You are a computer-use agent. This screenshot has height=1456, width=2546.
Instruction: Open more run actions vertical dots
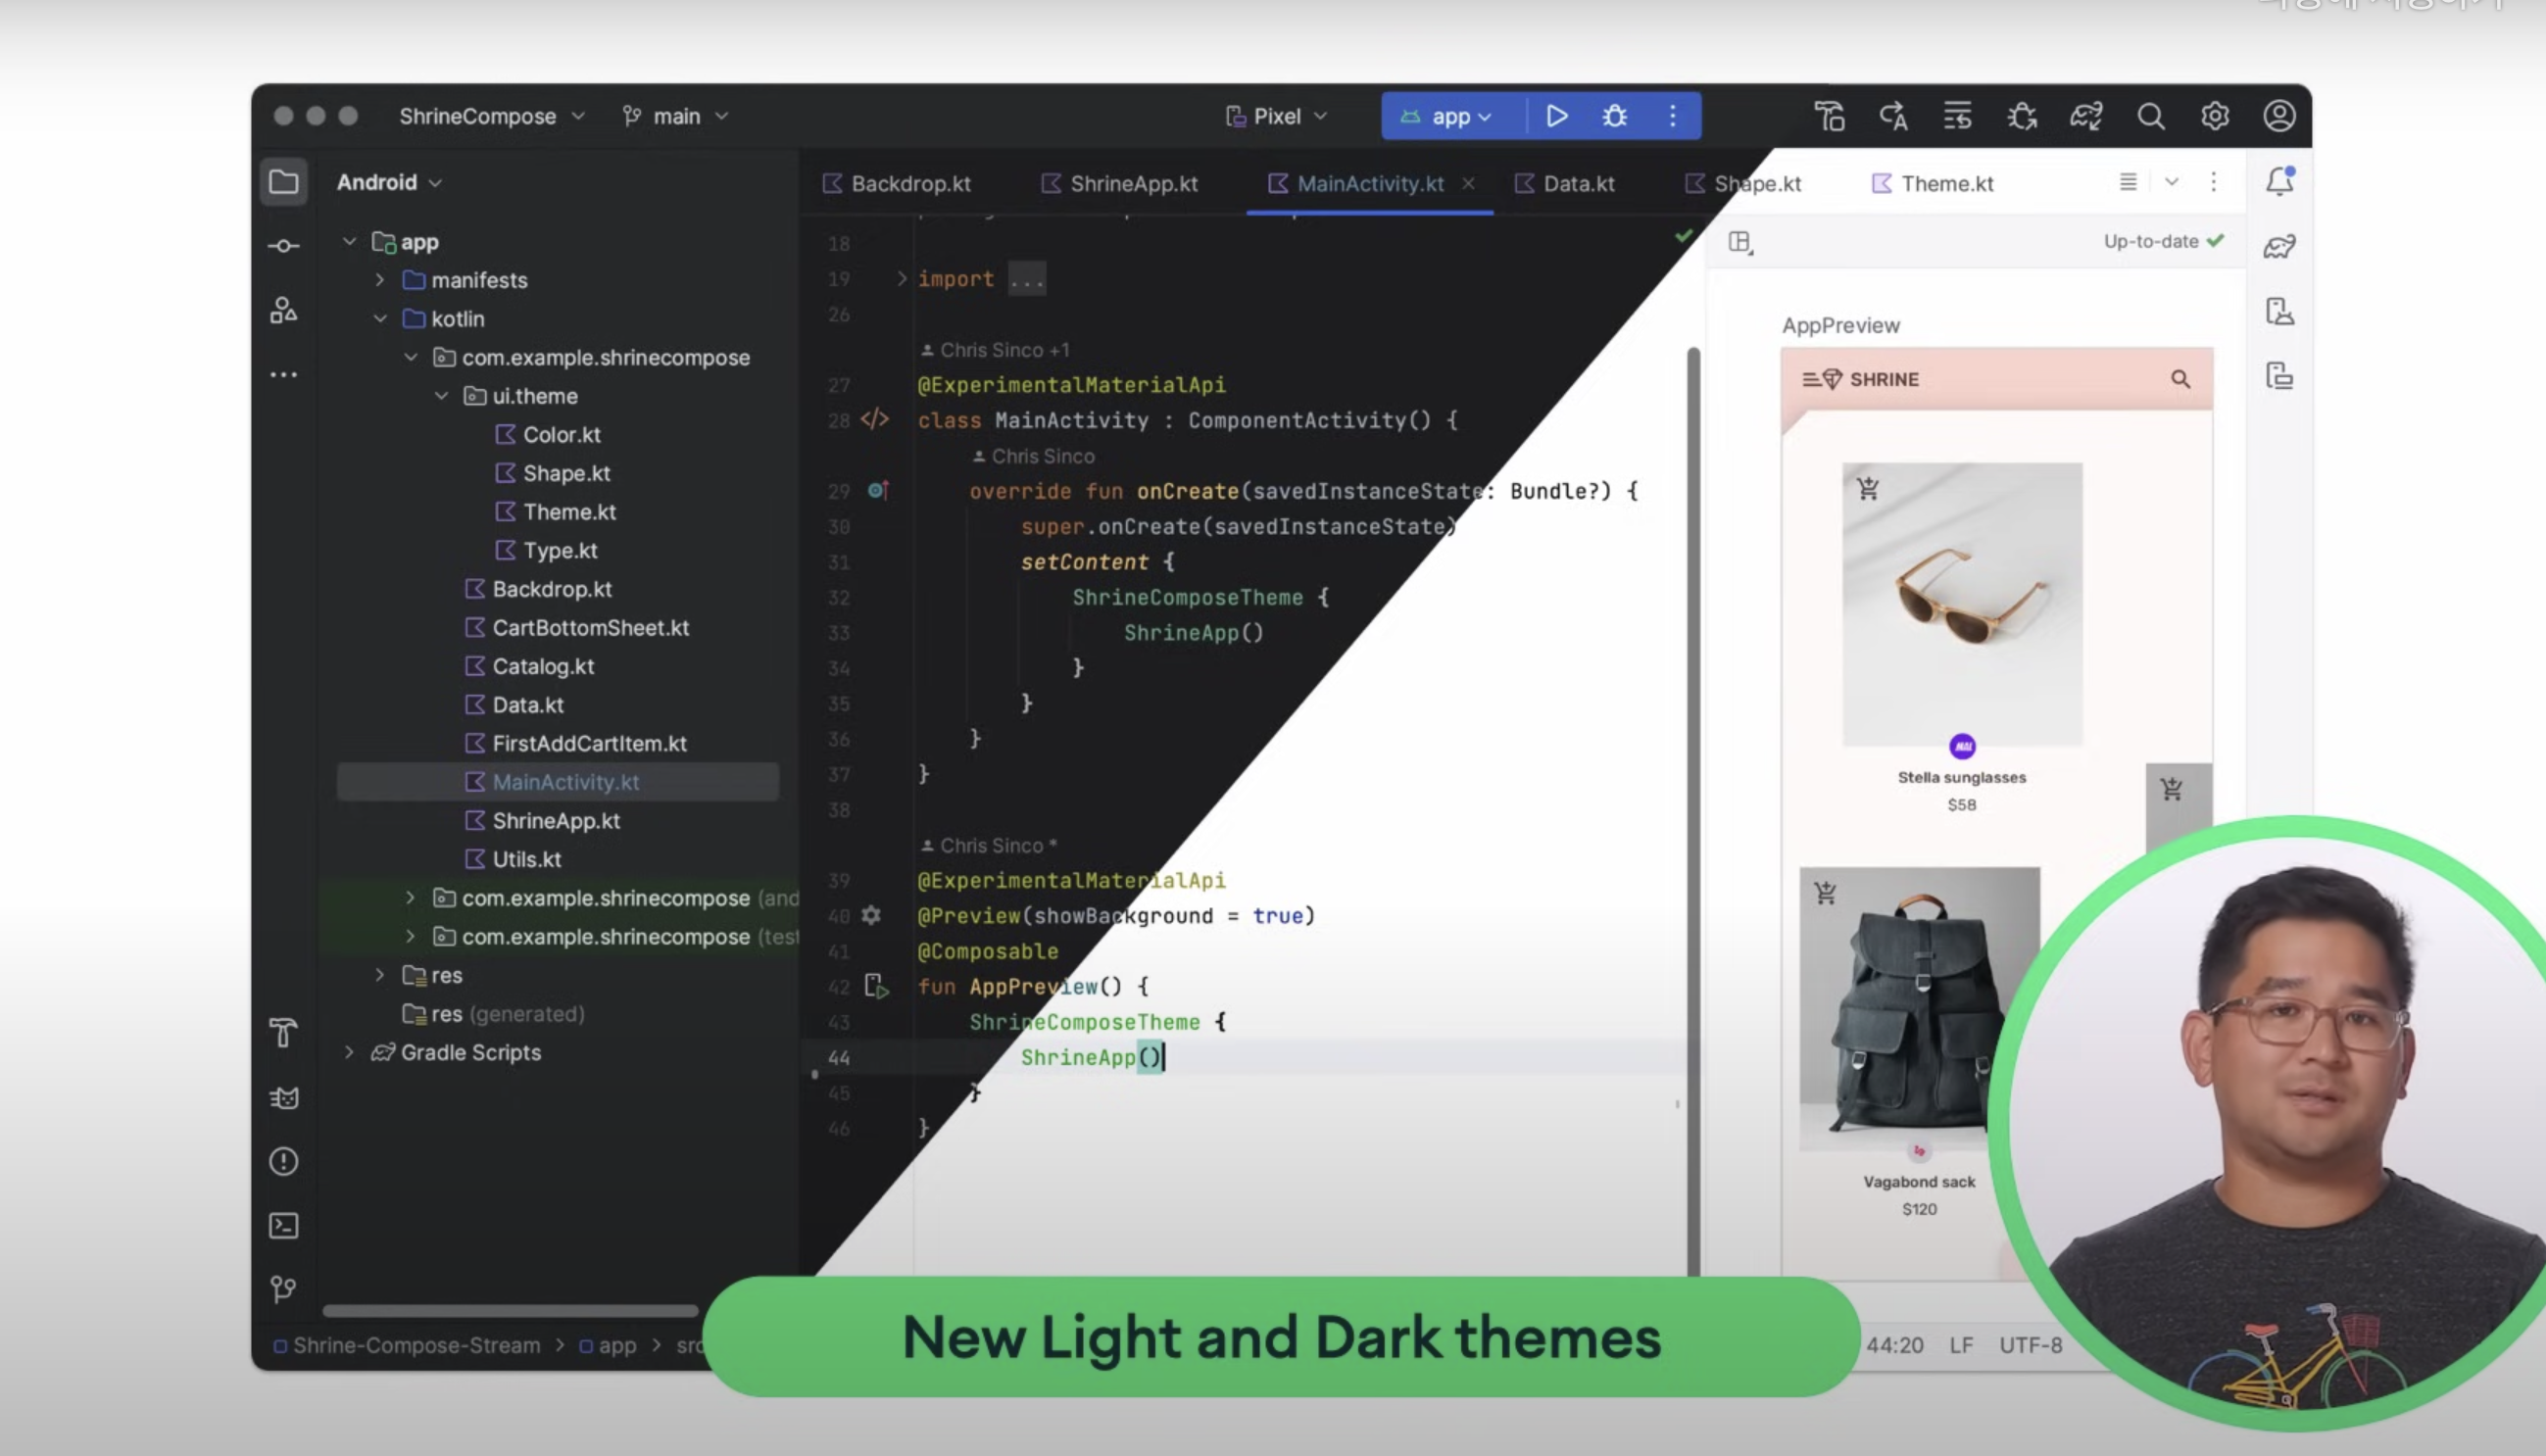click(1673, 116)
